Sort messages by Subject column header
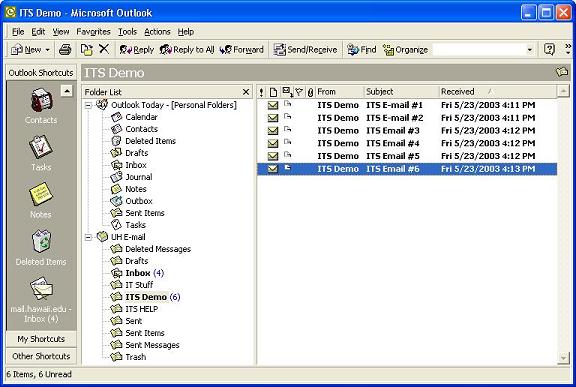The height and width of the screenshot is (387, 576). pyautogui.click(x=402, y=92)
